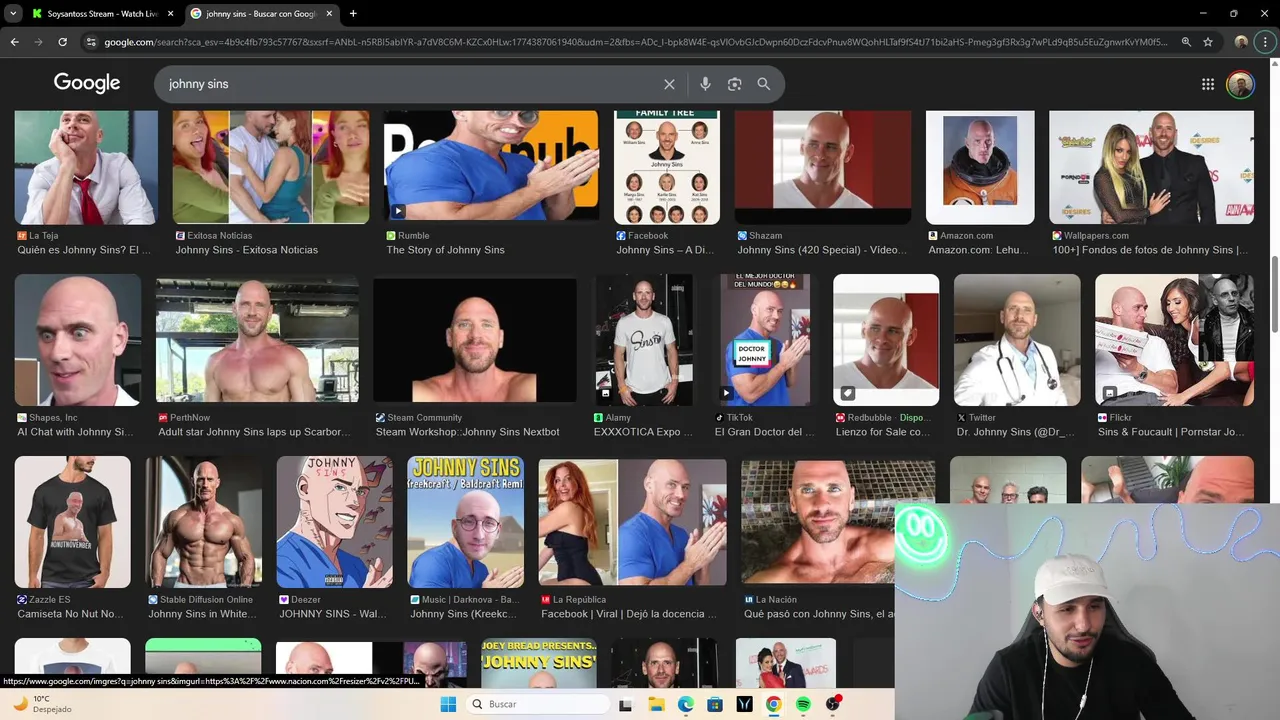The height and width of the screenshot is (720, 1280).
Task: Reload the page
Action: click(x=62, y=42)
